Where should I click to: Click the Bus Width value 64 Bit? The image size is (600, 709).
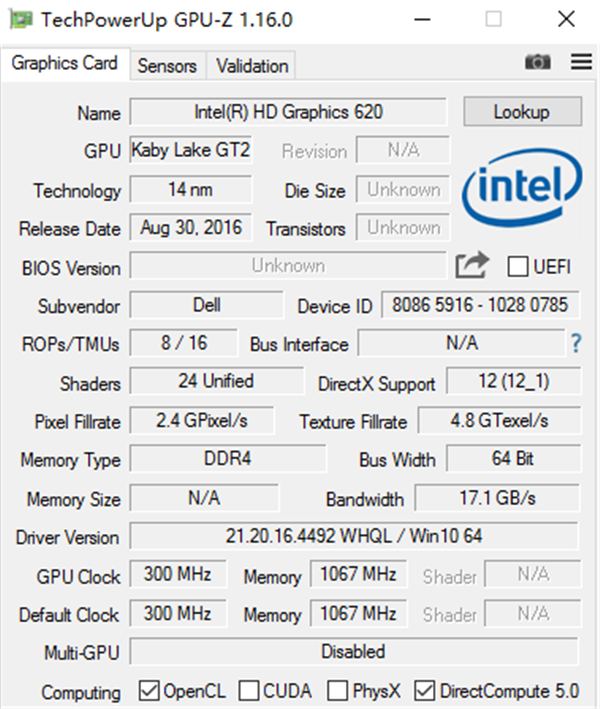(514, 459)
